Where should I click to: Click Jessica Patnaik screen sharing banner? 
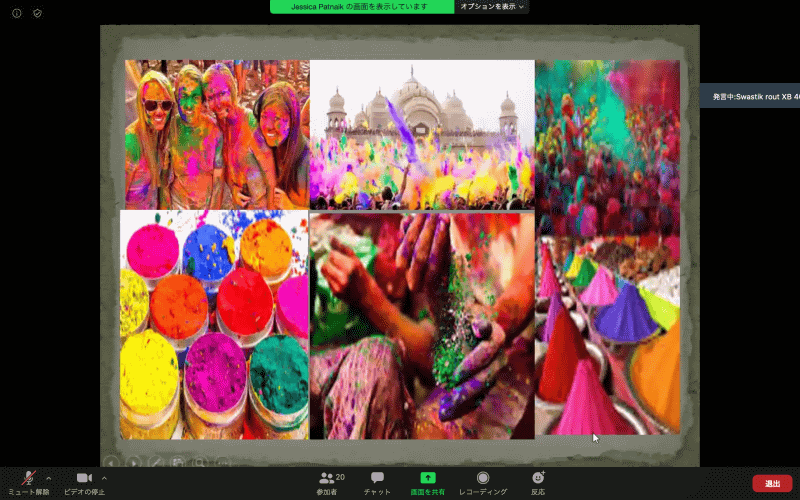click(359, 6)
